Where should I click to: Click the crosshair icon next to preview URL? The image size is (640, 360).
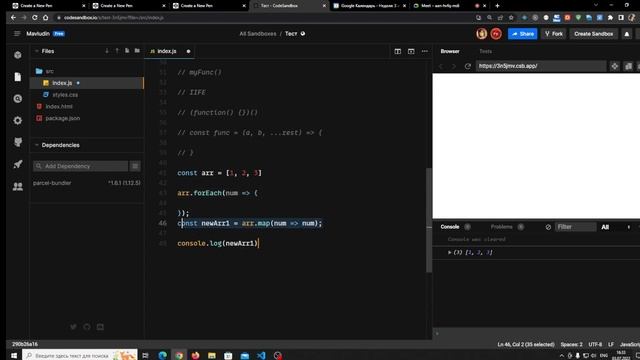pos(615,66)
